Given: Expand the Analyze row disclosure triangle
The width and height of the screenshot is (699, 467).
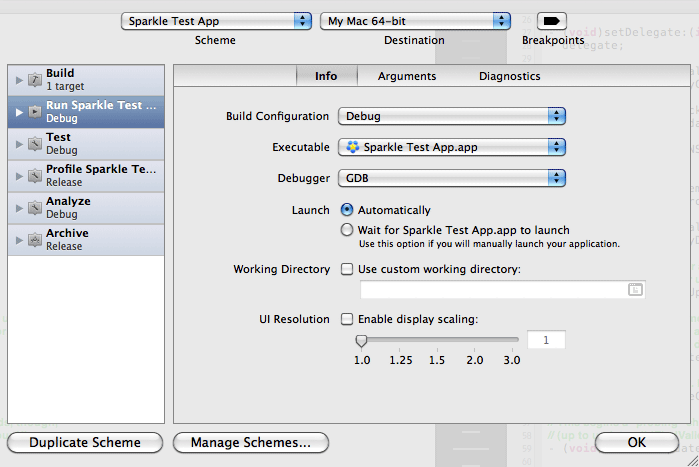Looking at the screenshot, I should [x=19, y=208].
